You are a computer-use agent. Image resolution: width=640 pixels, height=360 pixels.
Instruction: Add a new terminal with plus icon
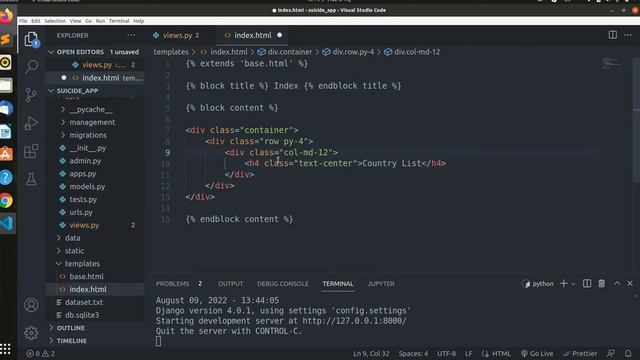tap(564, 283)
